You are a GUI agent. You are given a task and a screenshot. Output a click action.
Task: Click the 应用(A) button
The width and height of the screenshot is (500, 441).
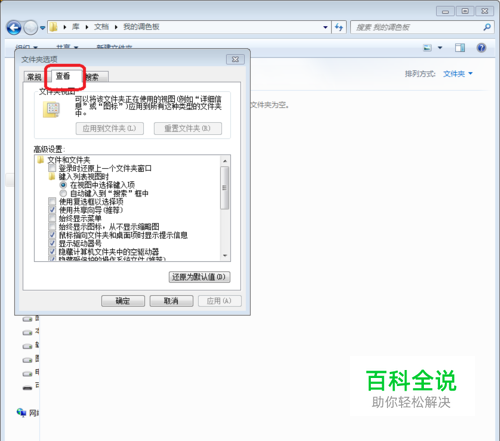219,301
